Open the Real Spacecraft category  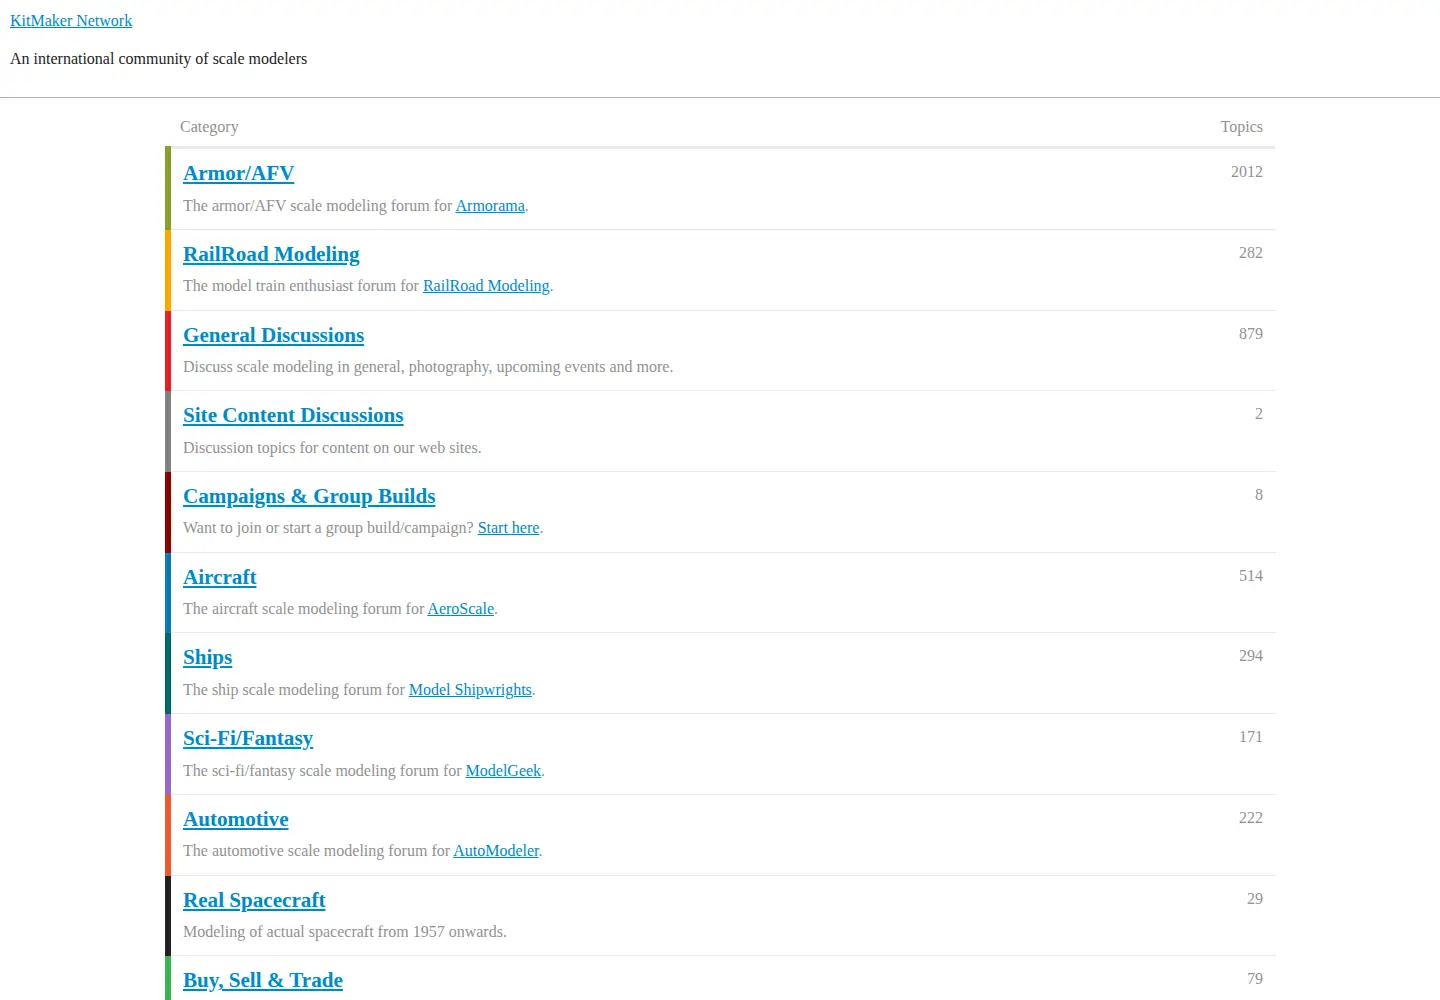click(x=254, y=901)
